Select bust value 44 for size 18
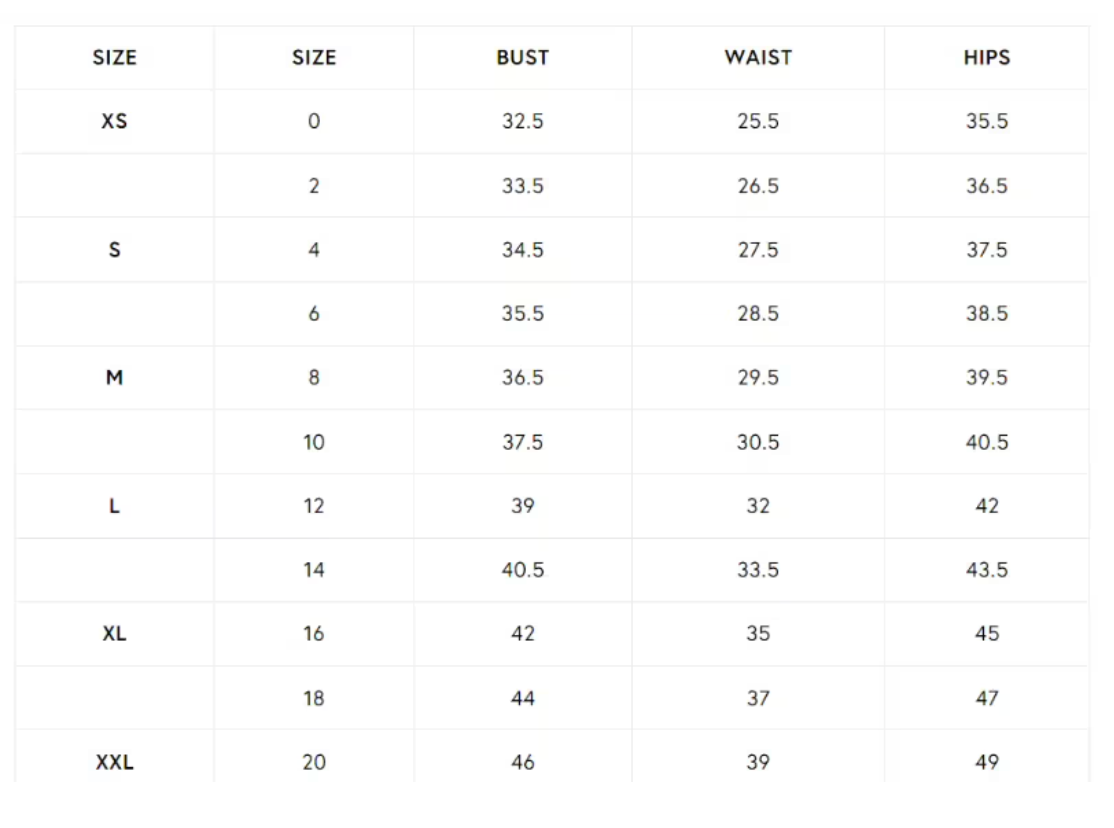The height and width of the screenshot is (828, 1114). [x=522, y=698]
